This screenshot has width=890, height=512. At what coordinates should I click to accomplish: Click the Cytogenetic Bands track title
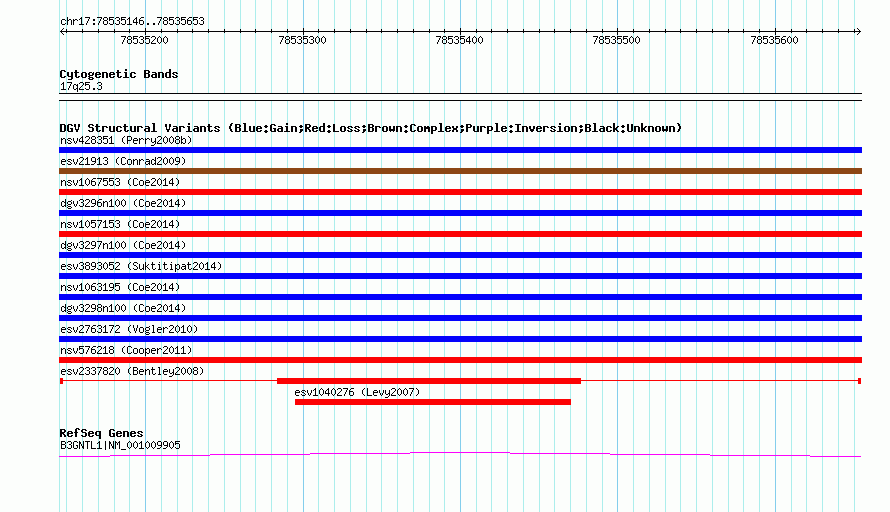point(119,74)
